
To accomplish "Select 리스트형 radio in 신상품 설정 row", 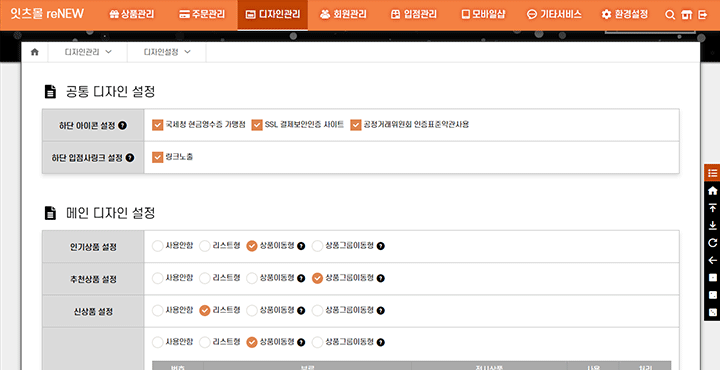I will [x=204, y=311].
